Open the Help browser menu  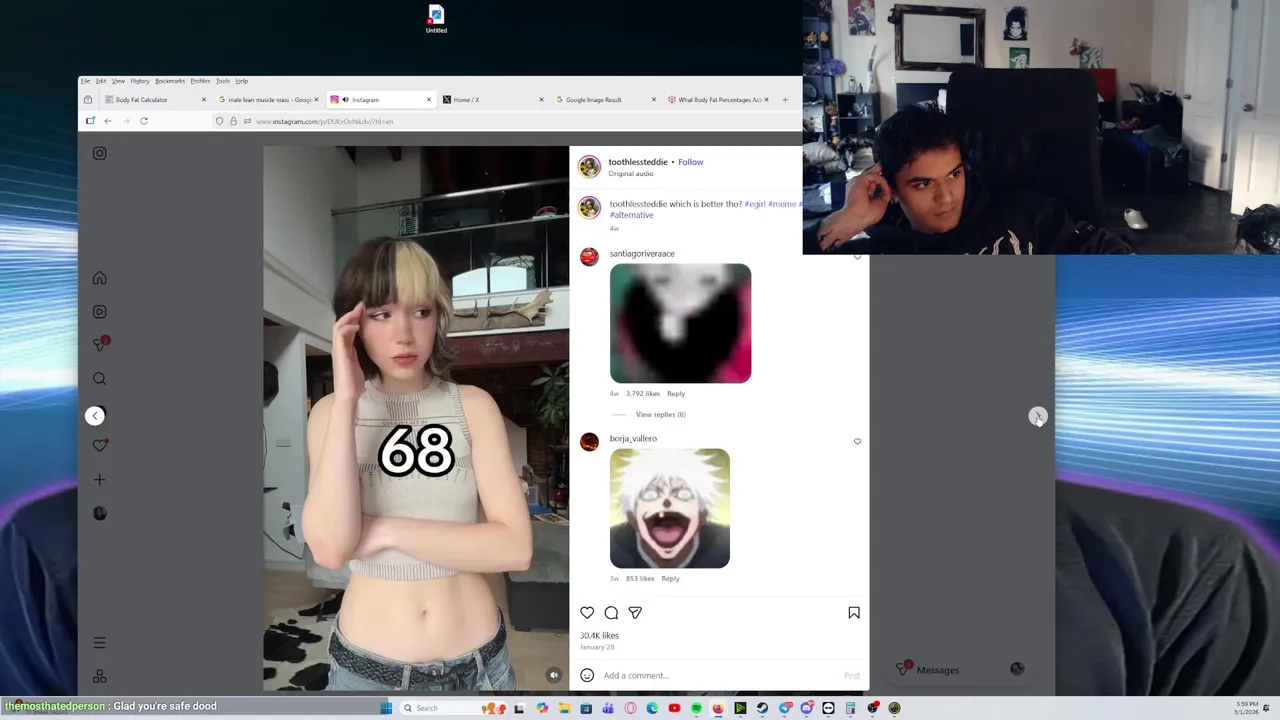coord(242,81)
